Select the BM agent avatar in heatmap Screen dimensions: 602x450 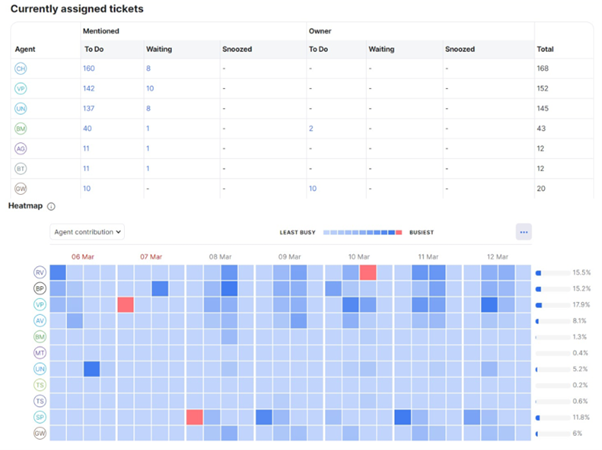click(x=40, y=337)
